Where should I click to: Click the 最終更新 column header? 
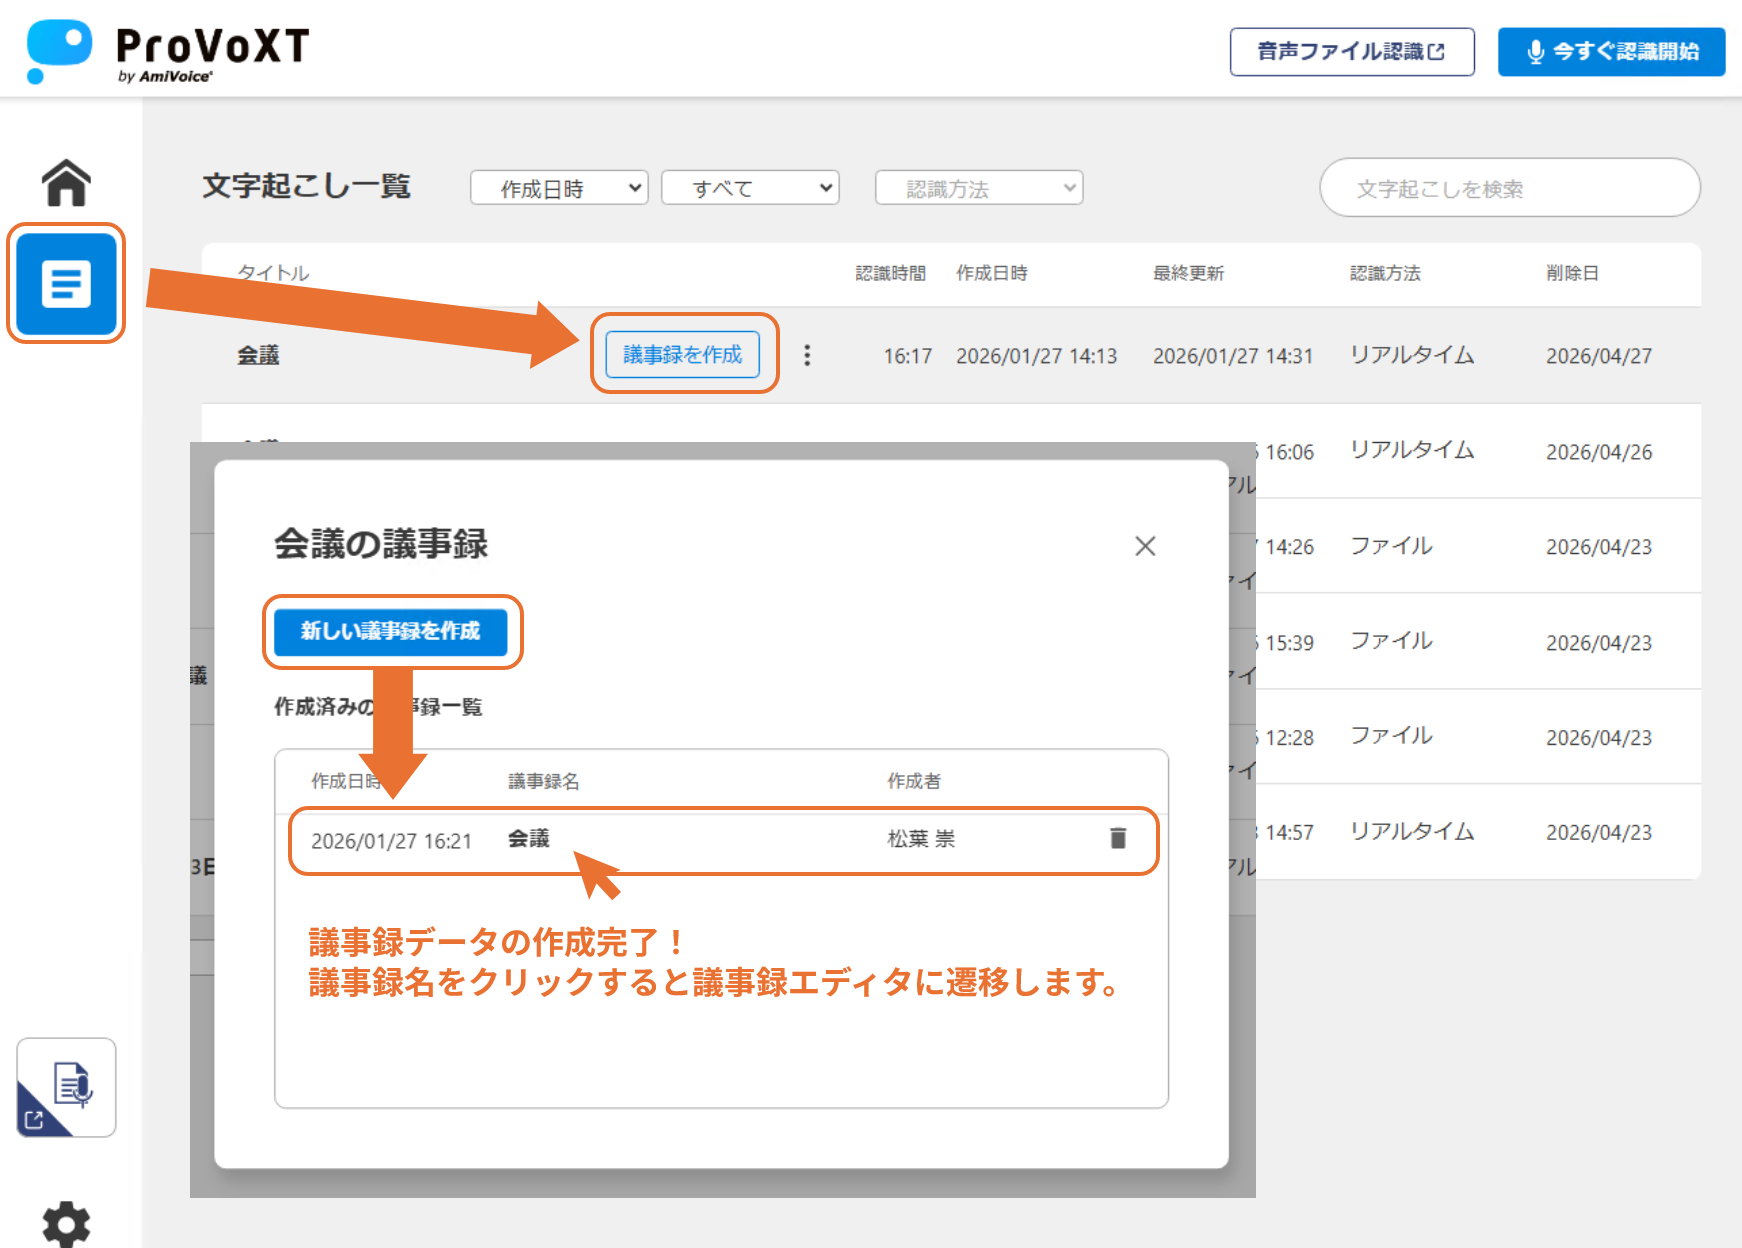(x=1188, y=273)
